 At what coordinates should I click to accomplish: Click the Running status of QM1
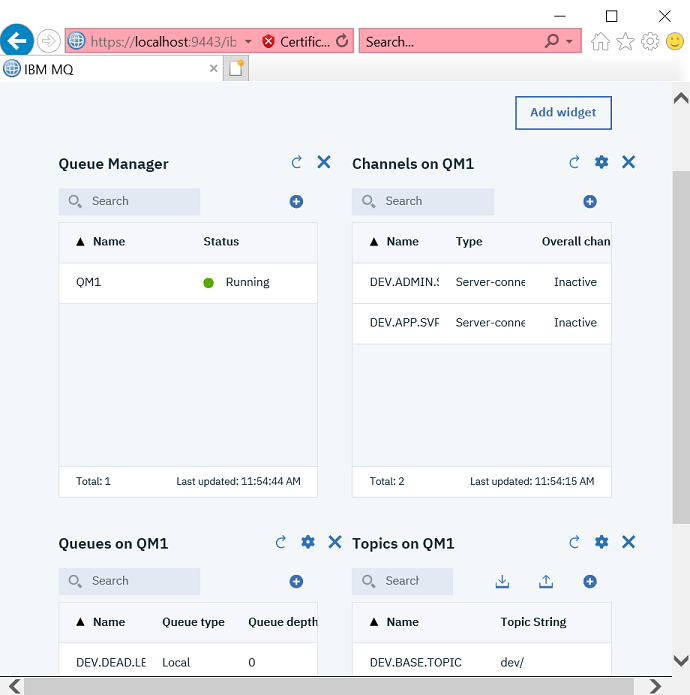[x=247, y=282]
